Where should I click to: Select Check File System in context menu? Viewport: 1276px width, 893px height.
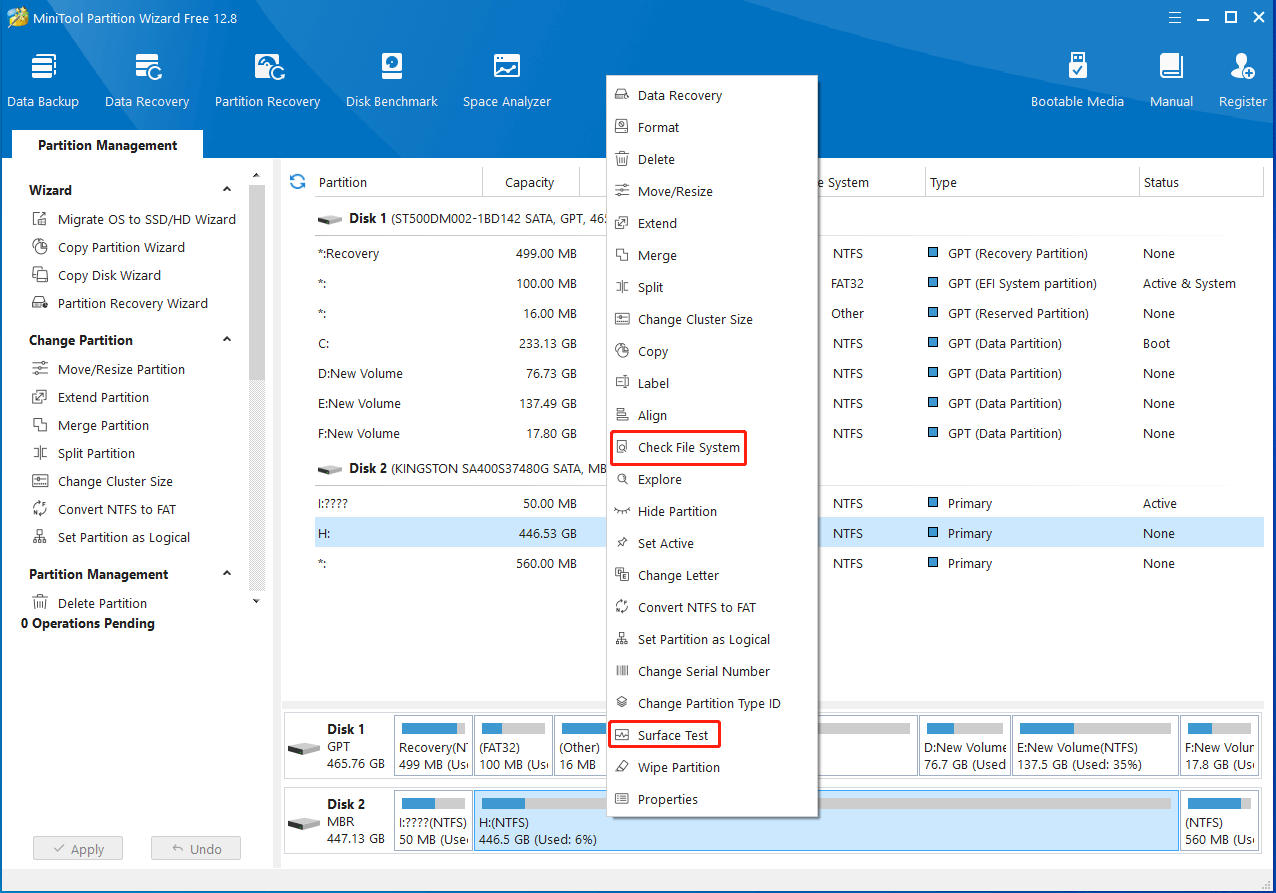tap(688, 448)
